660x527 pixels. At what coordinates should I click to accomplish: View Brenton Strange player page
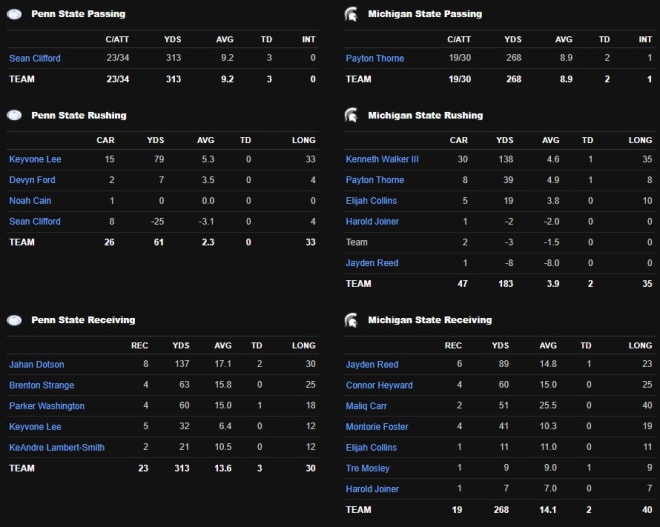tap(42, 385)
